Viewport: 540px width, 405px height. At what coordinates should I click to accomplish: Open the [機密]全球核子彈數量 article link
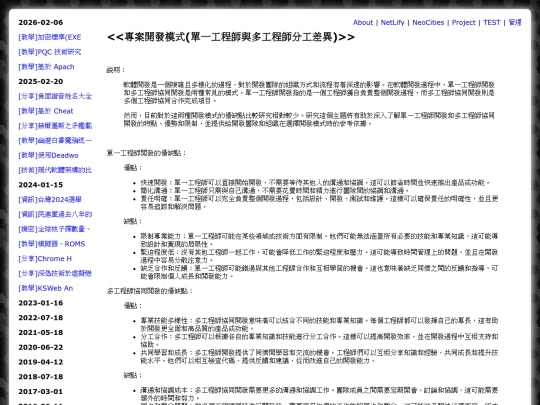54,229
